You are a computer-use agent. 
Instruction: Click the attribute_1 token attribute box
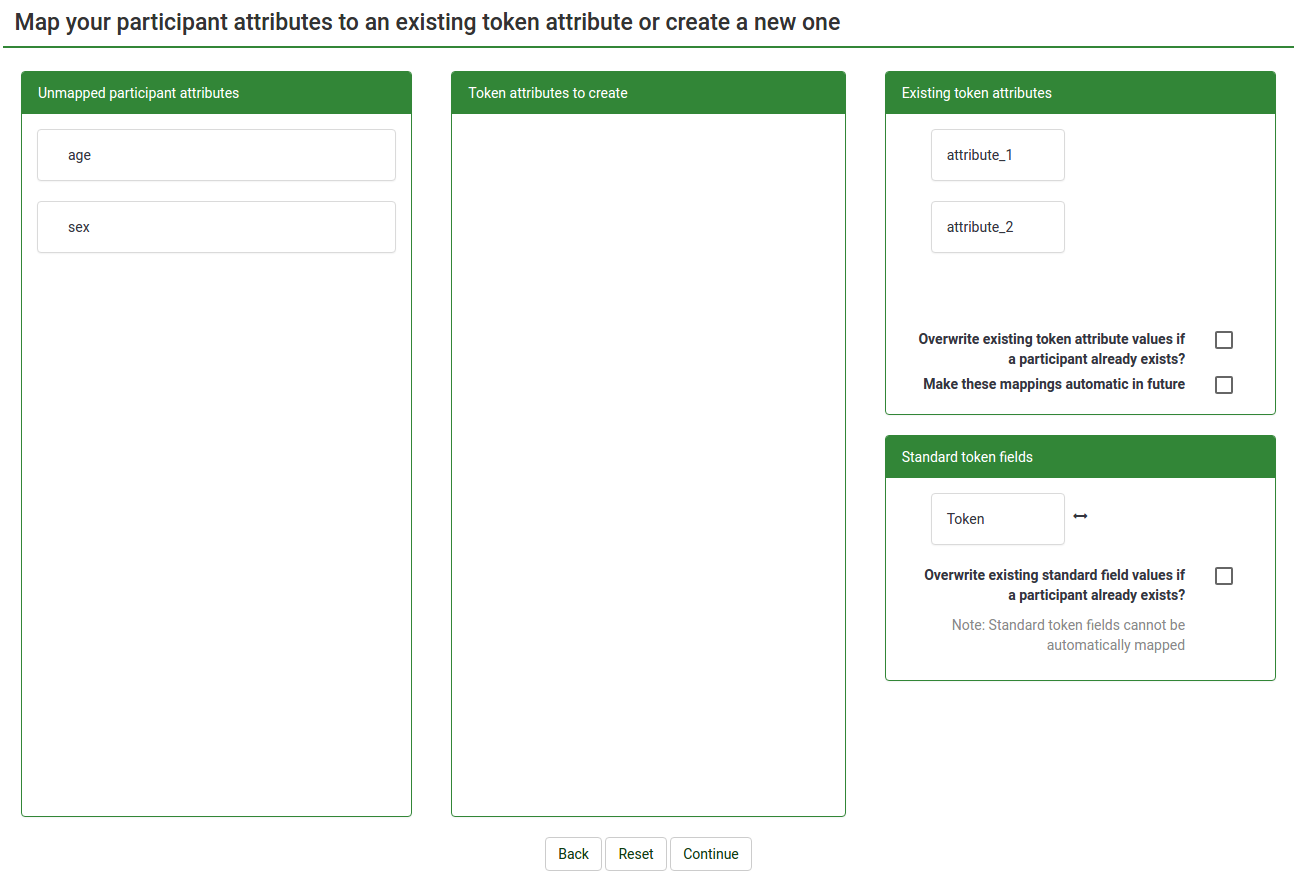997,155
